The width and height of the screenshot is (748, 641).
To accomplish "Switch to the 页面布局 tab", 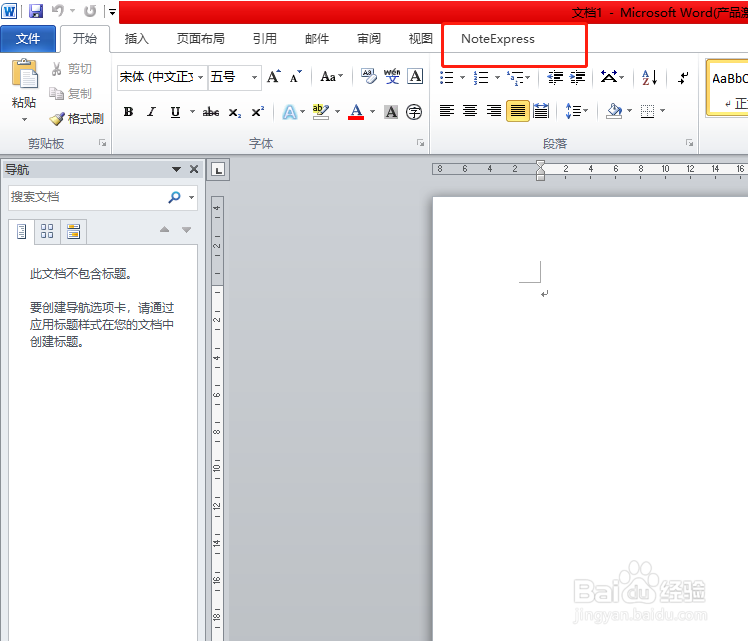I will pyautogui.click(x=201, y=39).
